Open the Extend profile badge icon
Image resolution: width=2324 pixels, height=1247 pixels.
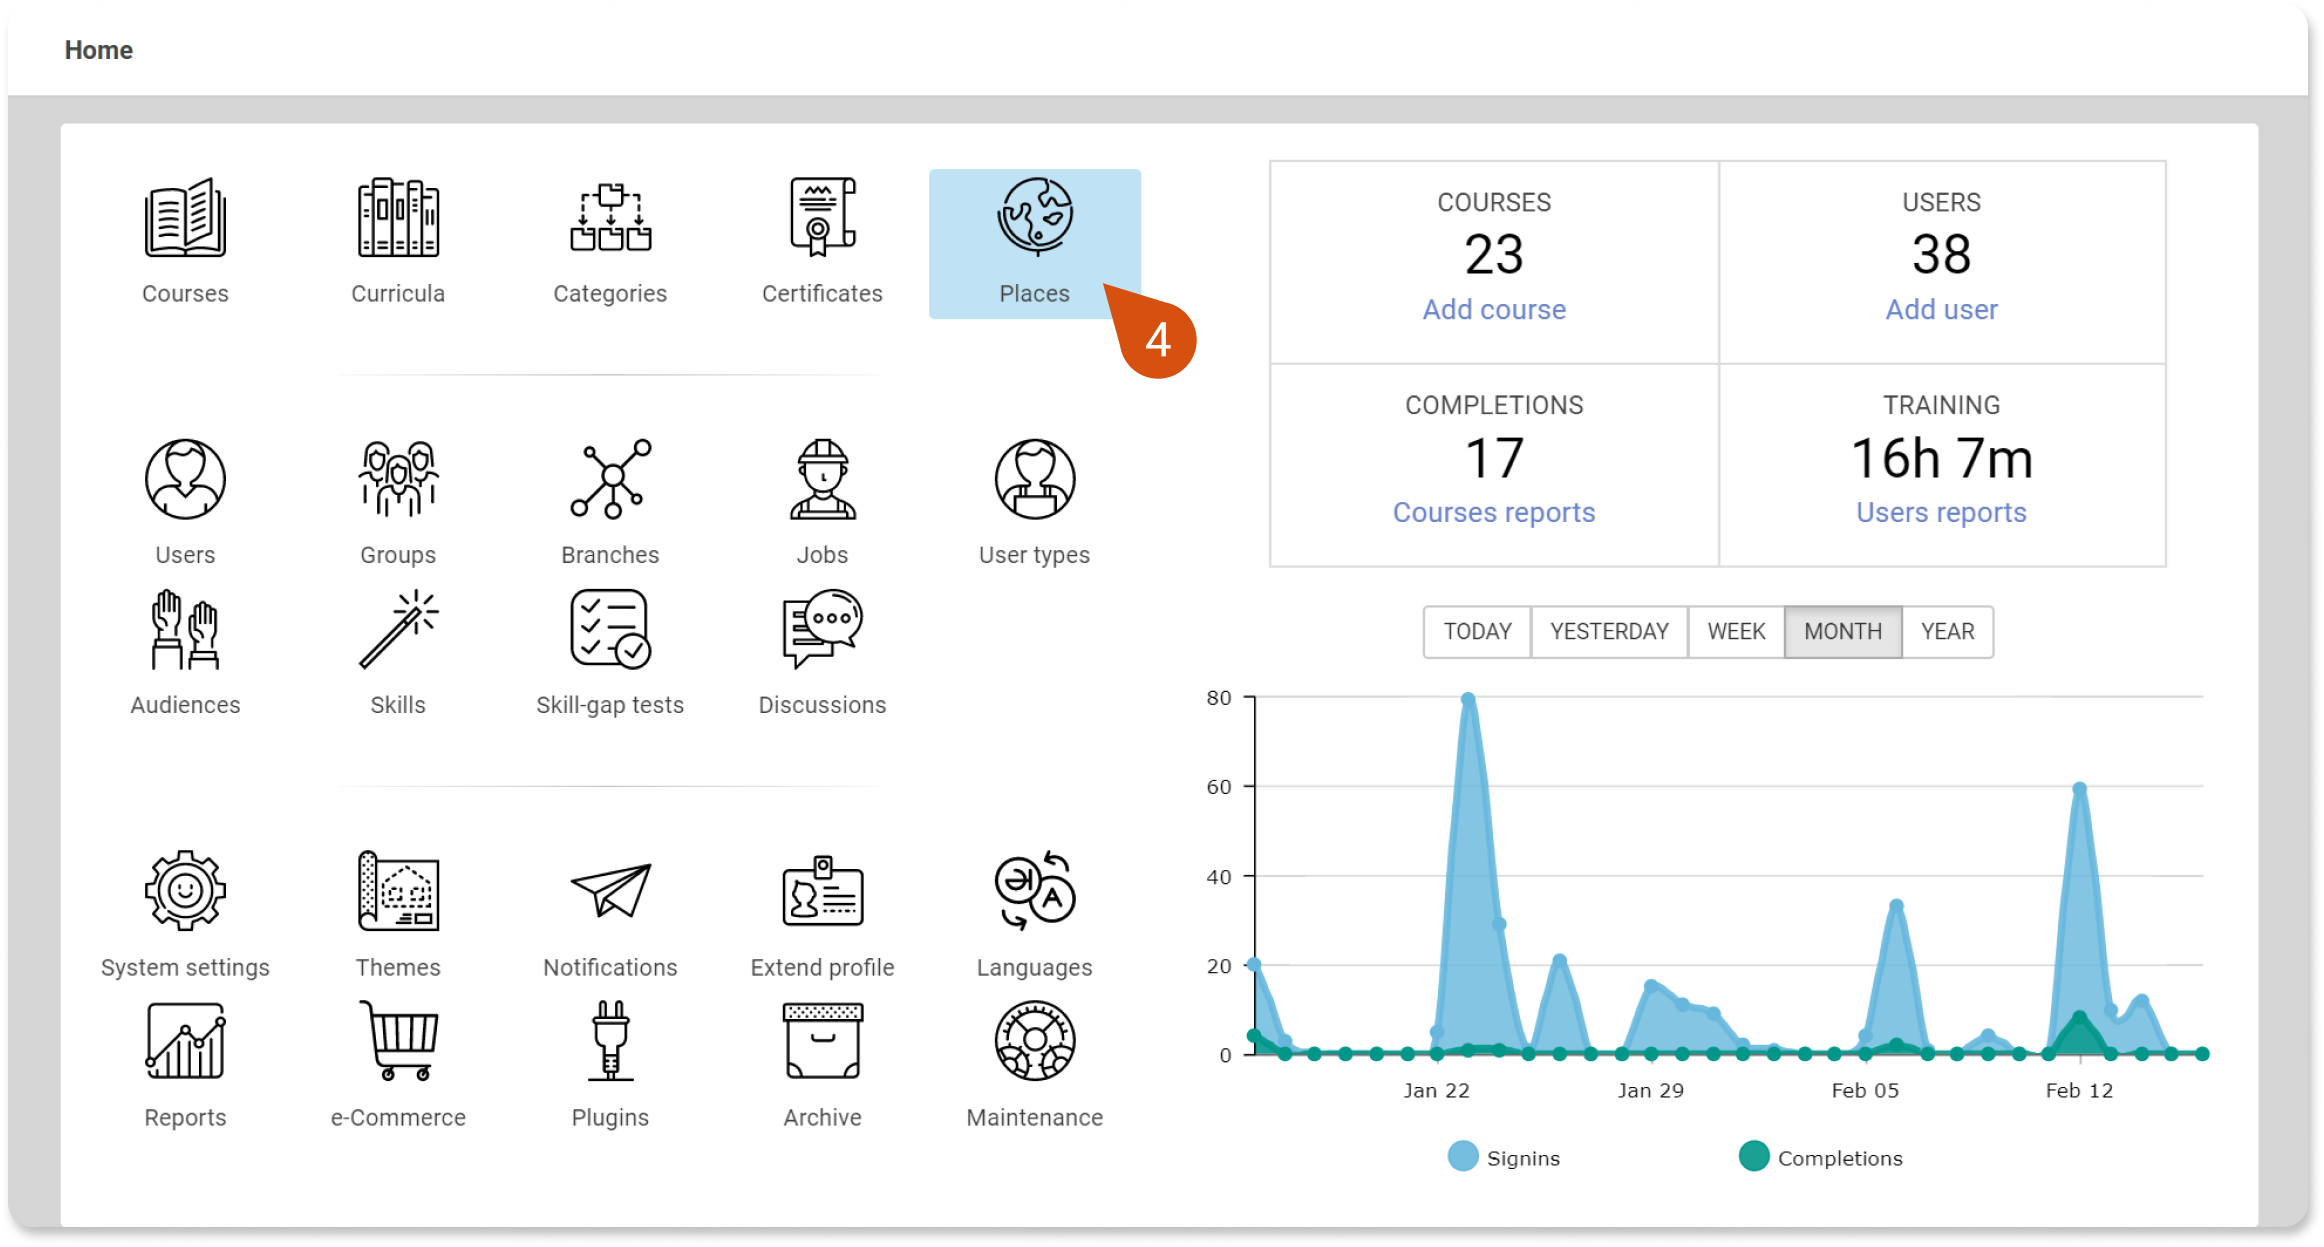click(x=822, y=891)
